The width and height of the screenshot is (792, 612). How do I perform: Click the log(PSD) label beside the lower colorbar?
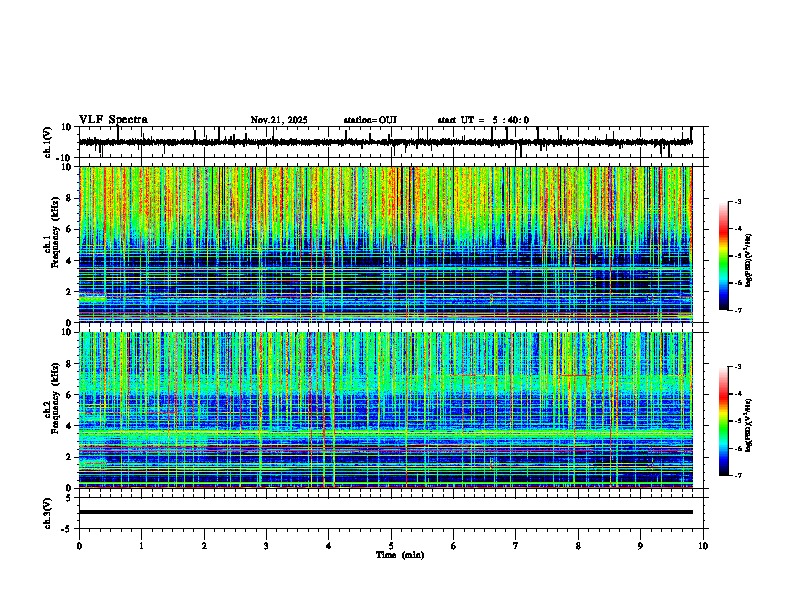tap(749, 425)
